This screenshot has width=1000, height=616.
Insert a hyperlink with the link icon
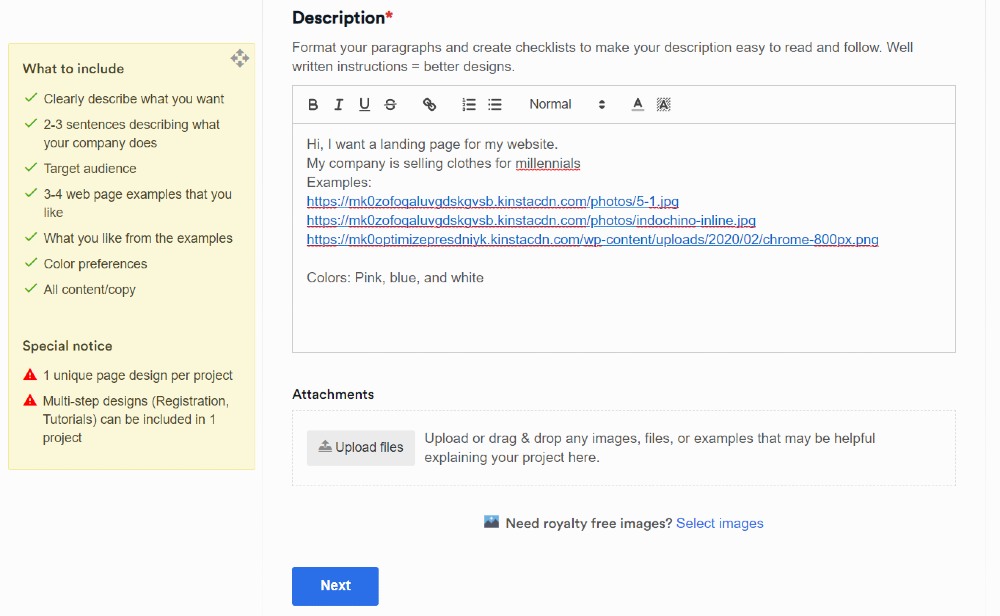pyautogui.click(x=430, y=105)
